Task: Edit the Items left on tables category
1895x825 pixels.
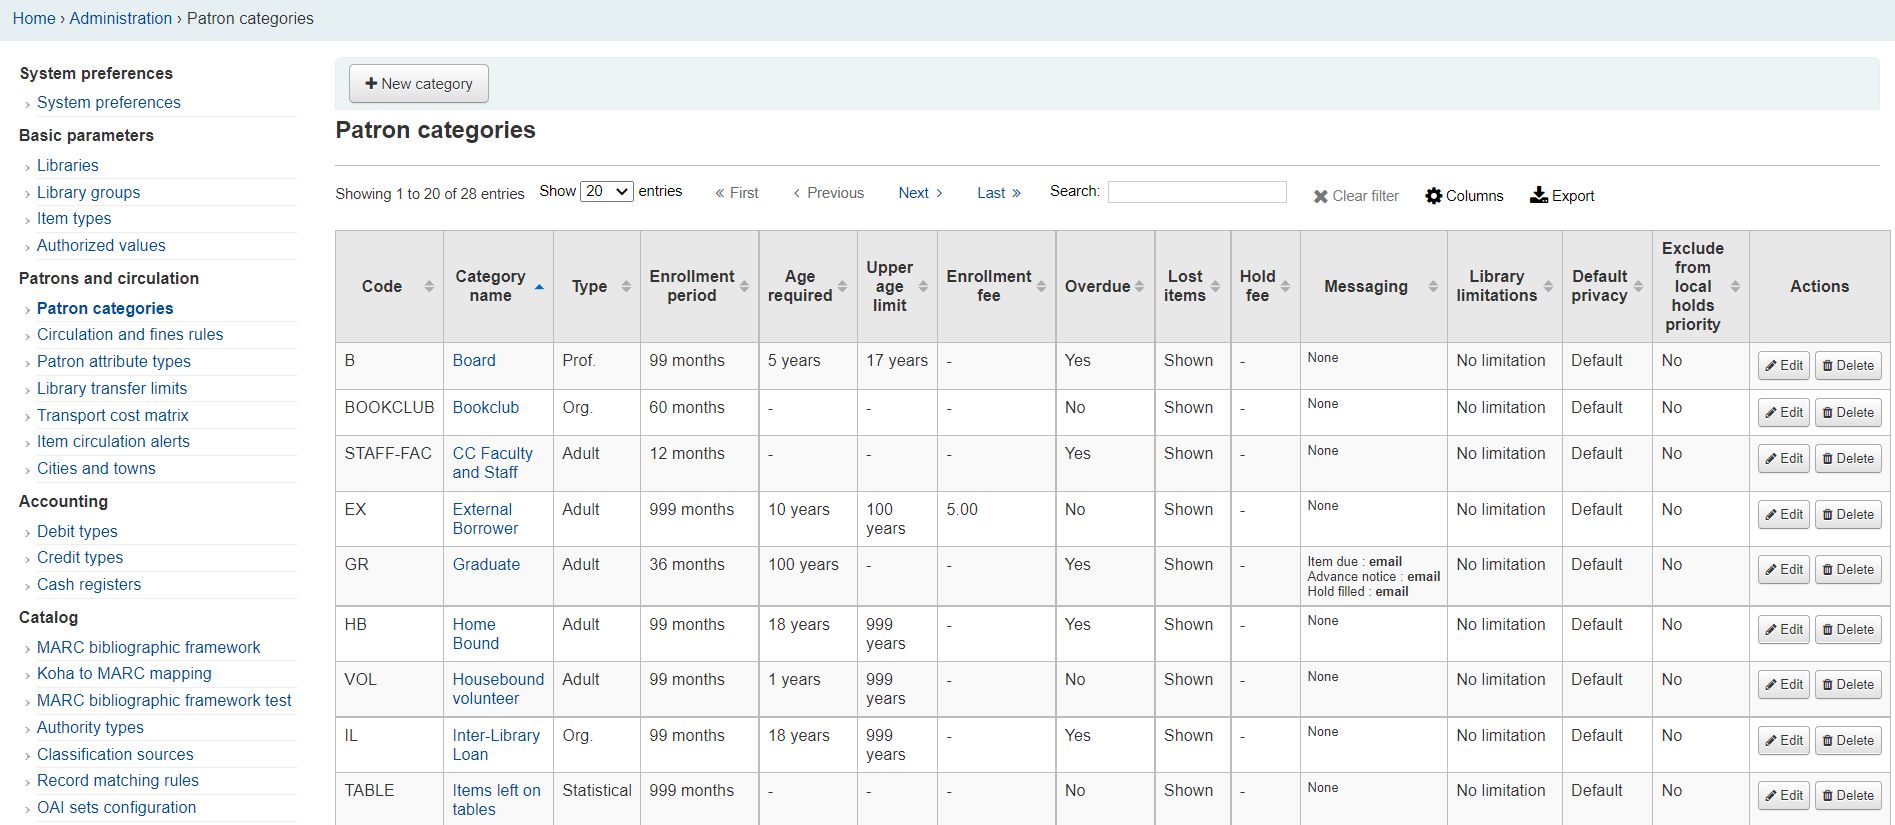Action: pyautogui.click(x=1784, y=795)
